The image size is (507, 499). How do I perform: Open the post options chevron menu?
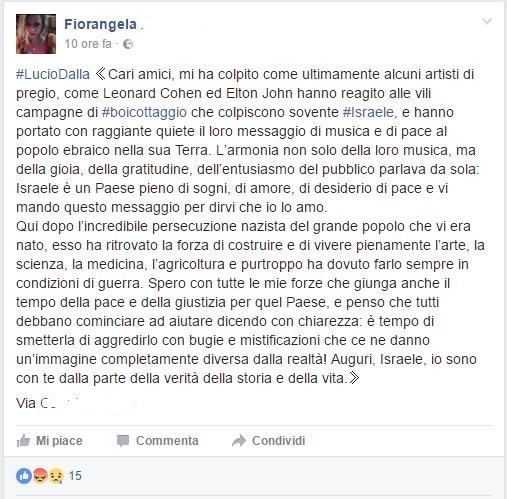tap(487, 22)
